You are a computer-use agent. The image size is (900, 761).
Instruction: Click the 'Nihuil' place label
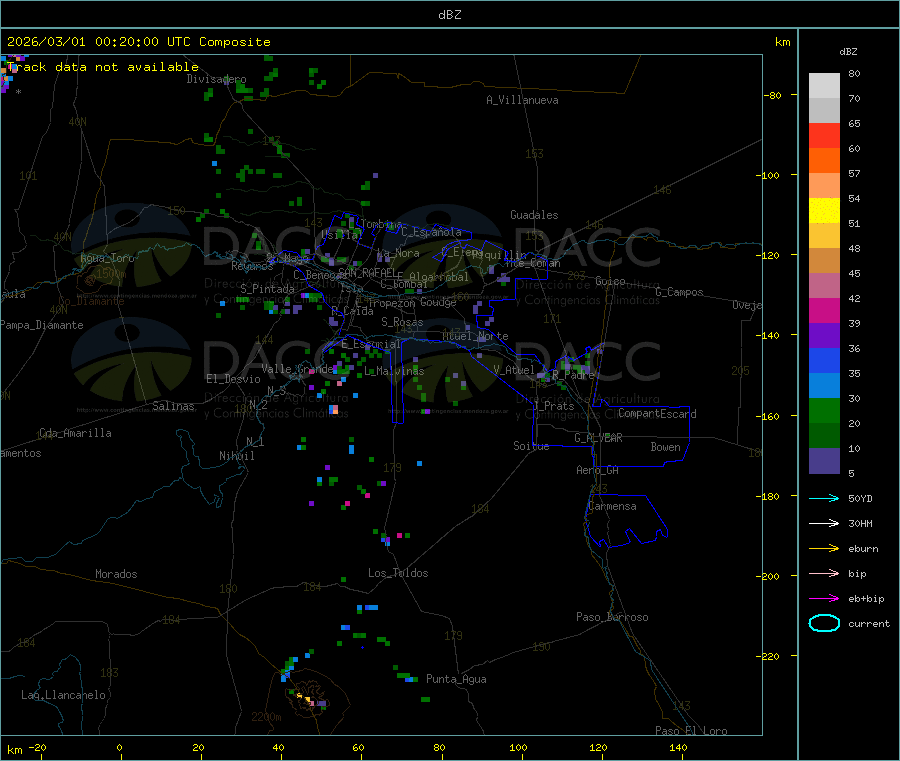click(236, 456)
